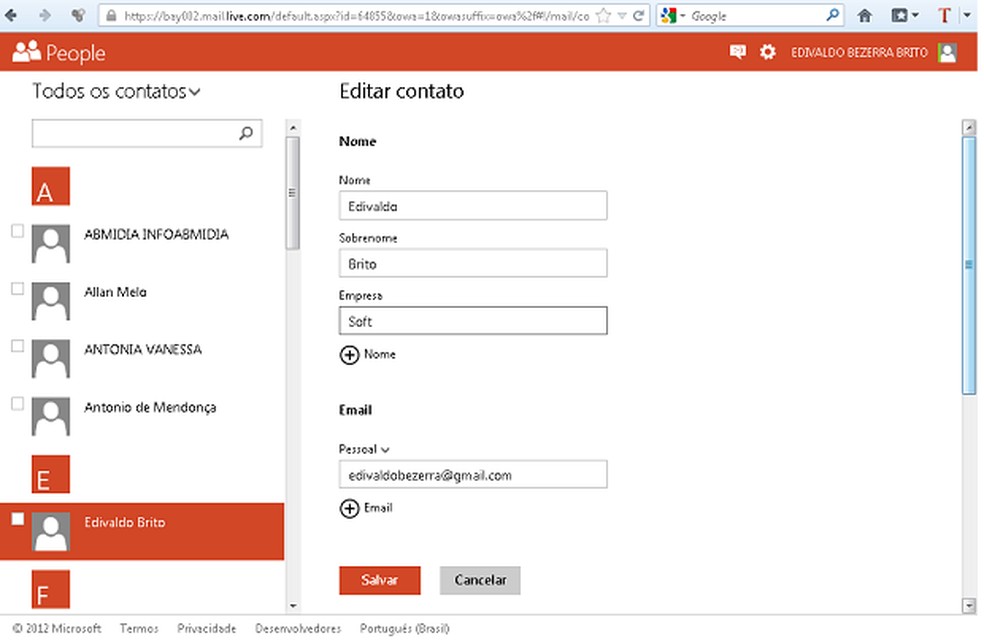
Task: Click the Antonio de Mendonça avatar picture
Action: click(51, 416)
